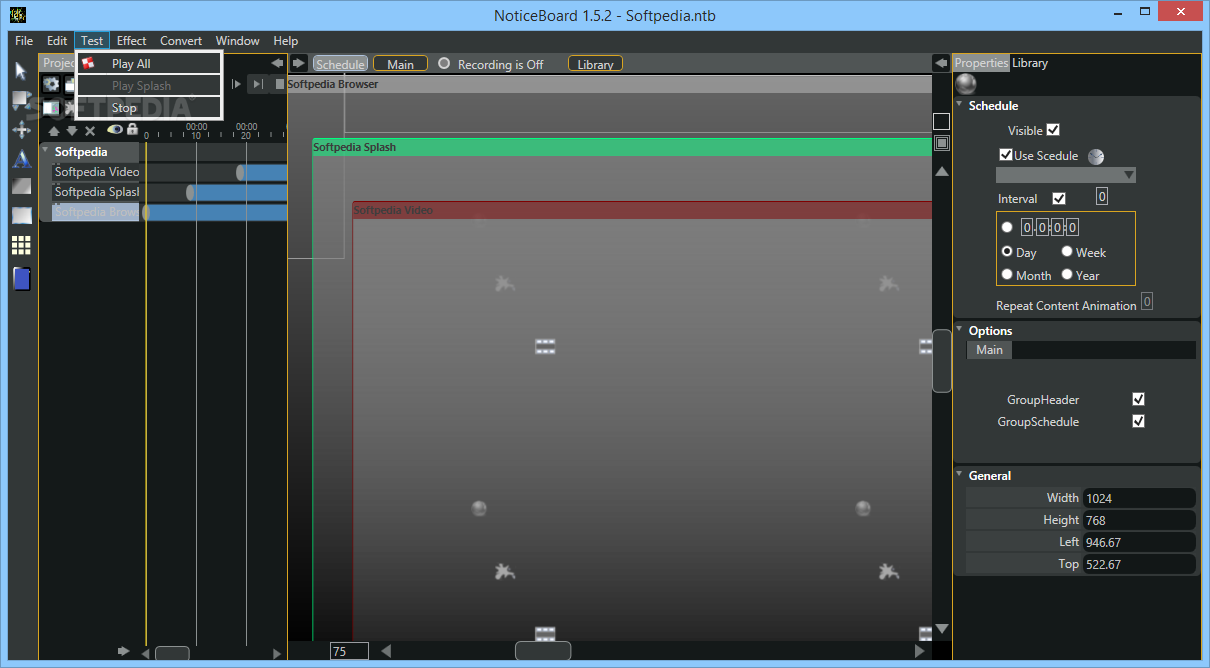
Task: Click the sphere icon under Properties tab
Action: click(965, 84)
